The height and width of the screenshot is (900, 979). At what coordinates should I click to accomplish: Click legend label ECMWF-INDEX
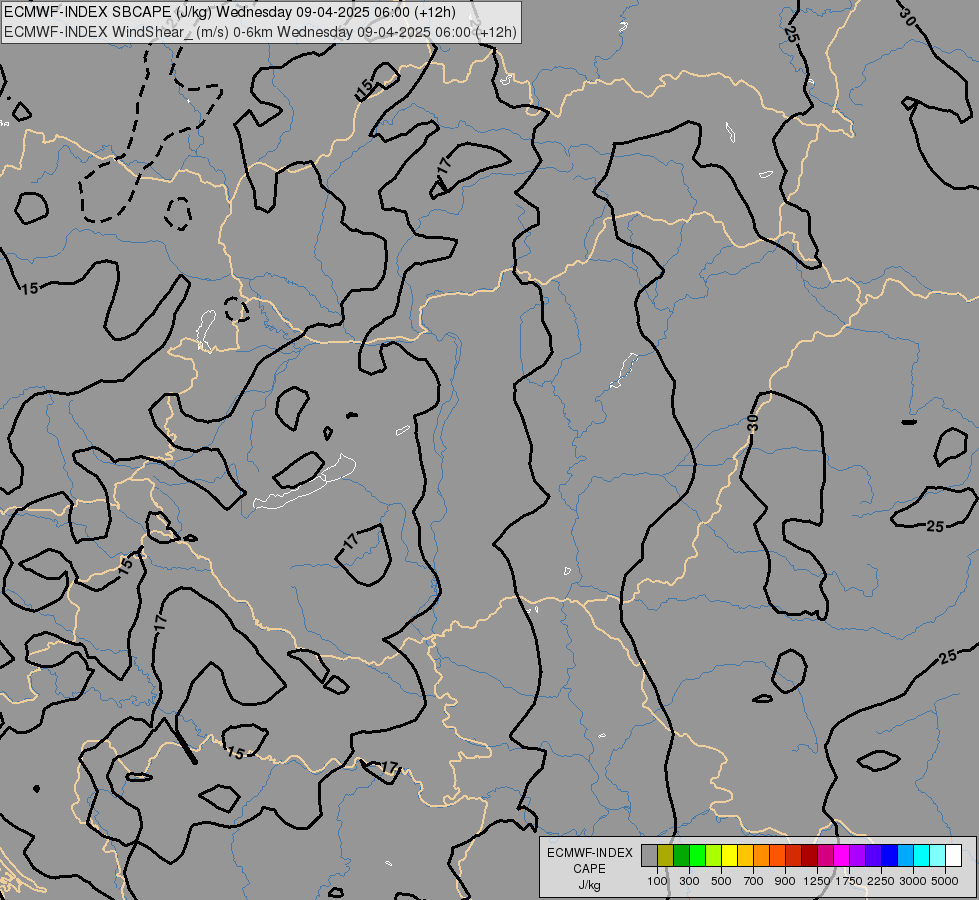(589, 853)
